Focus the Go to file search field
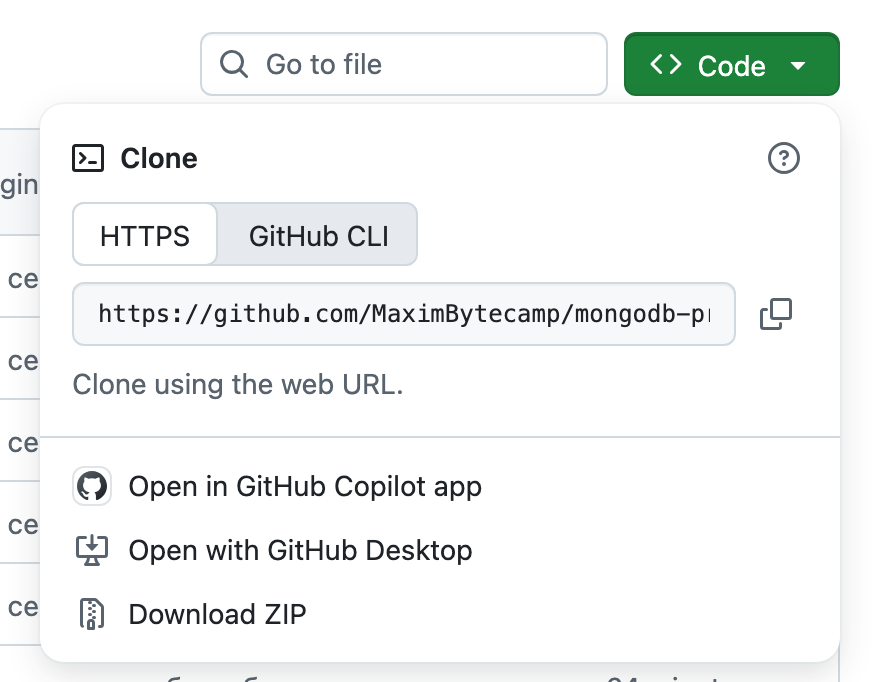880x682 pixels. coord(404,64)
